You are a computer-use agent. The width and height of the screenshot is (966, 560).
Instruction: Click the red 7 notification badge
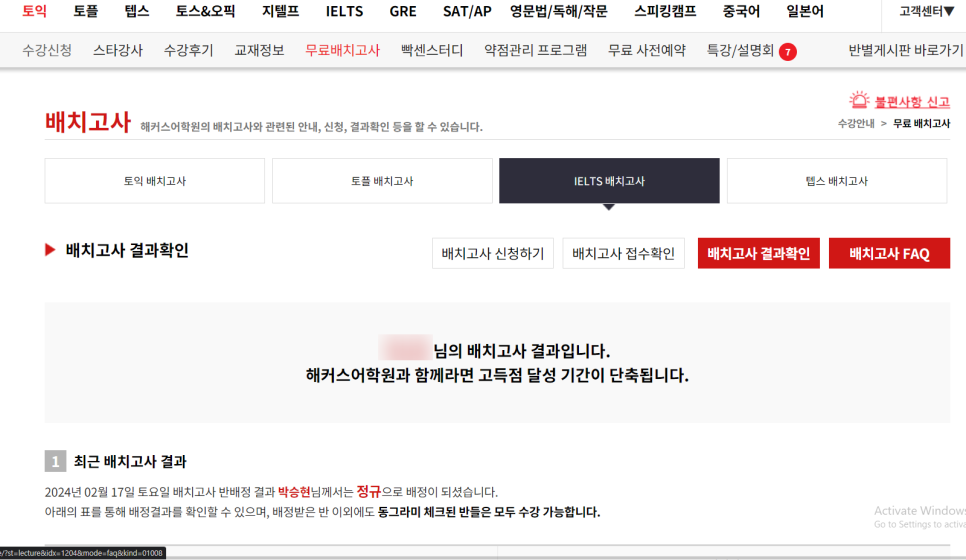(x=787, y=52)
